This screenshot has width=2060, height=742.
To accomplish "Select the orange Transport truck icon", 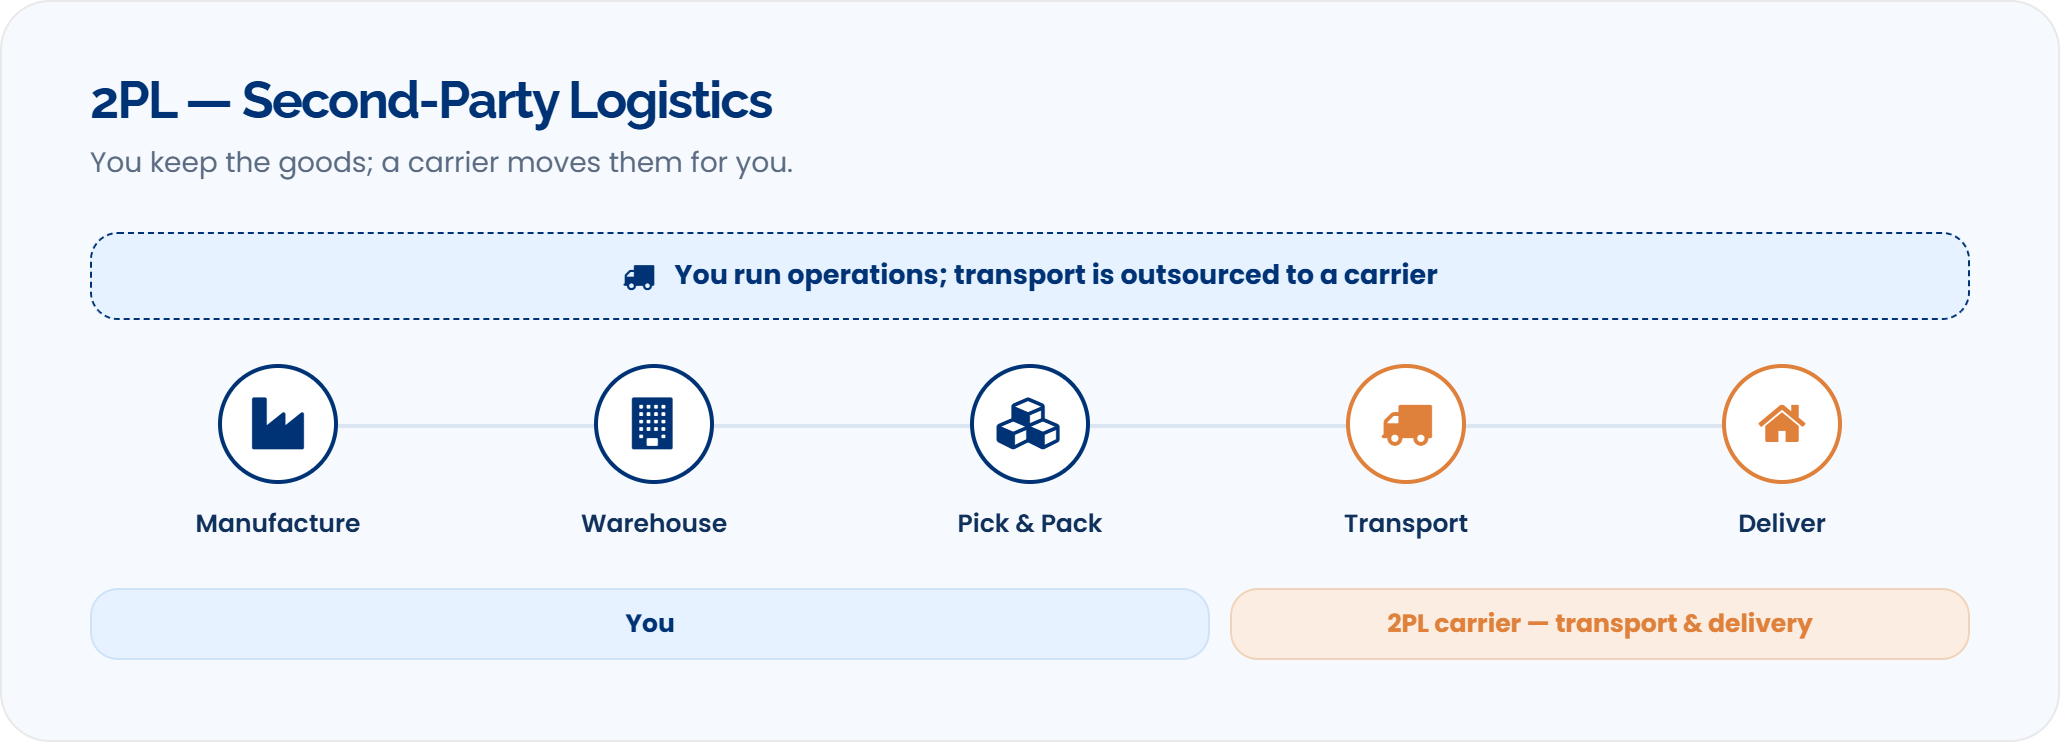I will (1406, 424).
